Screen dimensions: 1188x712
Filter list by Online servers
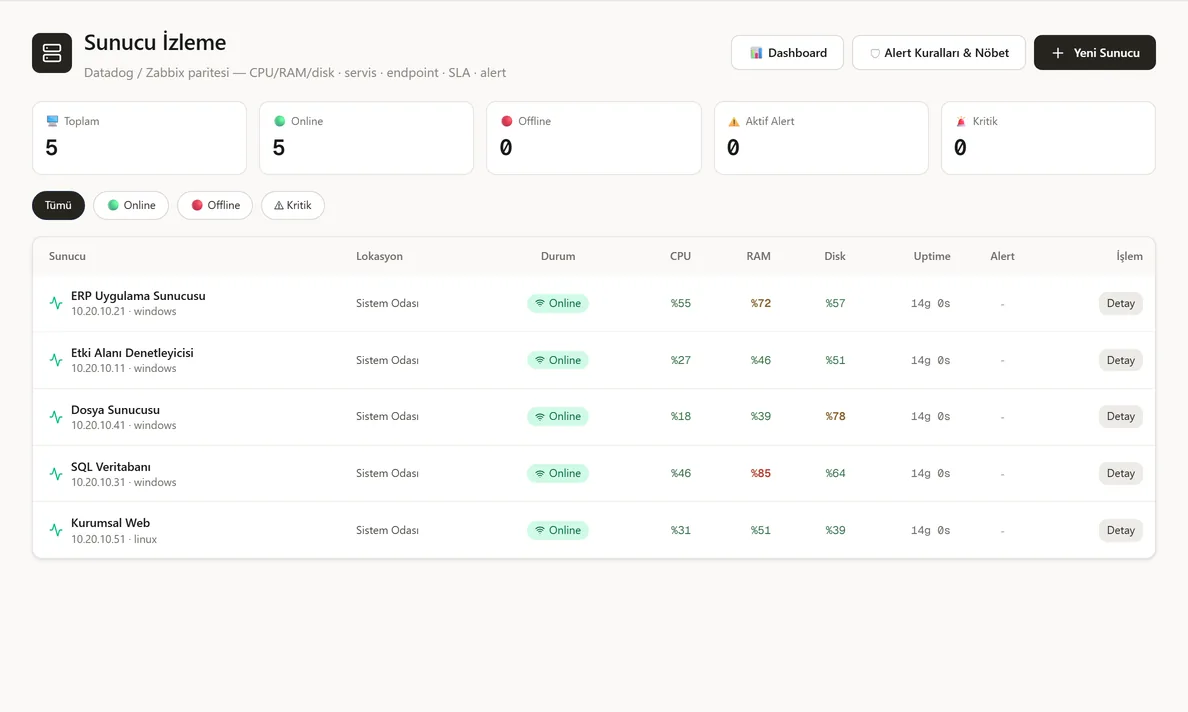[131, 205]
